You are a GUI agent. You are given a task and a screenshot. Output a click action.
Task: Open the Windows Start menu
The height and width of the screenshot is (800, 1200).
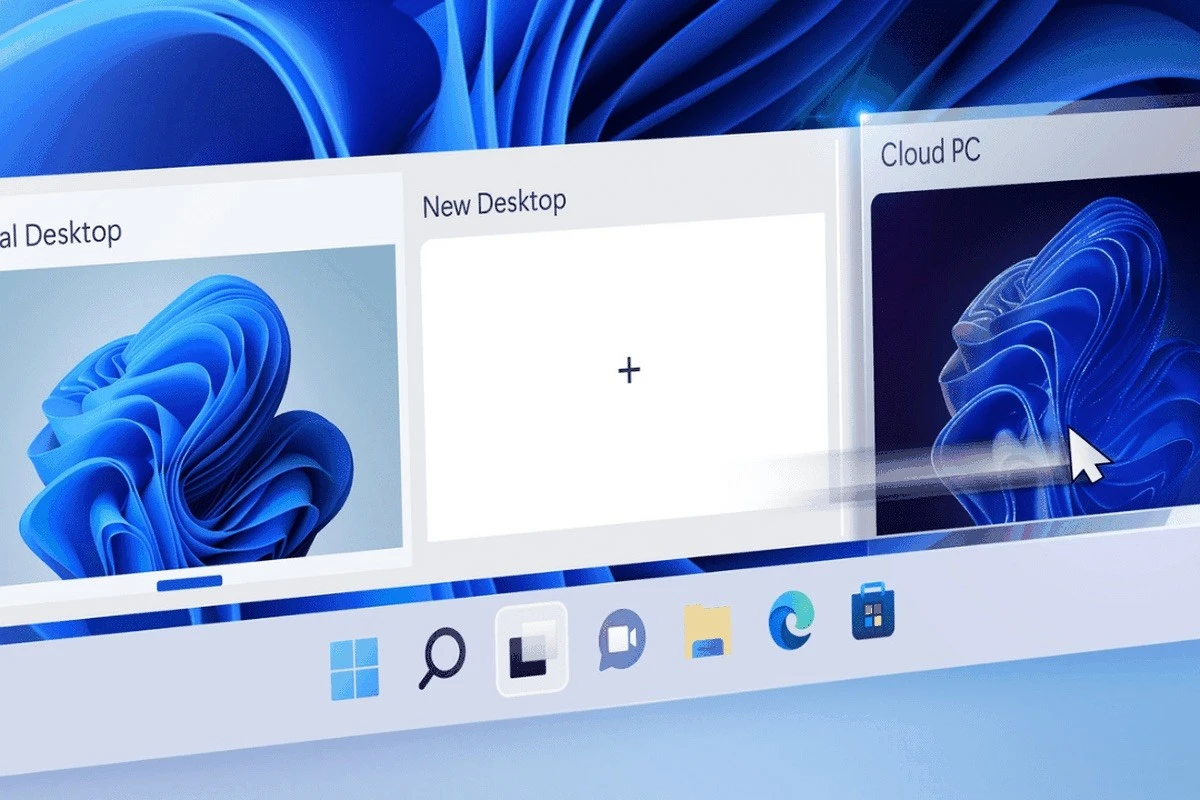[355, 668]
